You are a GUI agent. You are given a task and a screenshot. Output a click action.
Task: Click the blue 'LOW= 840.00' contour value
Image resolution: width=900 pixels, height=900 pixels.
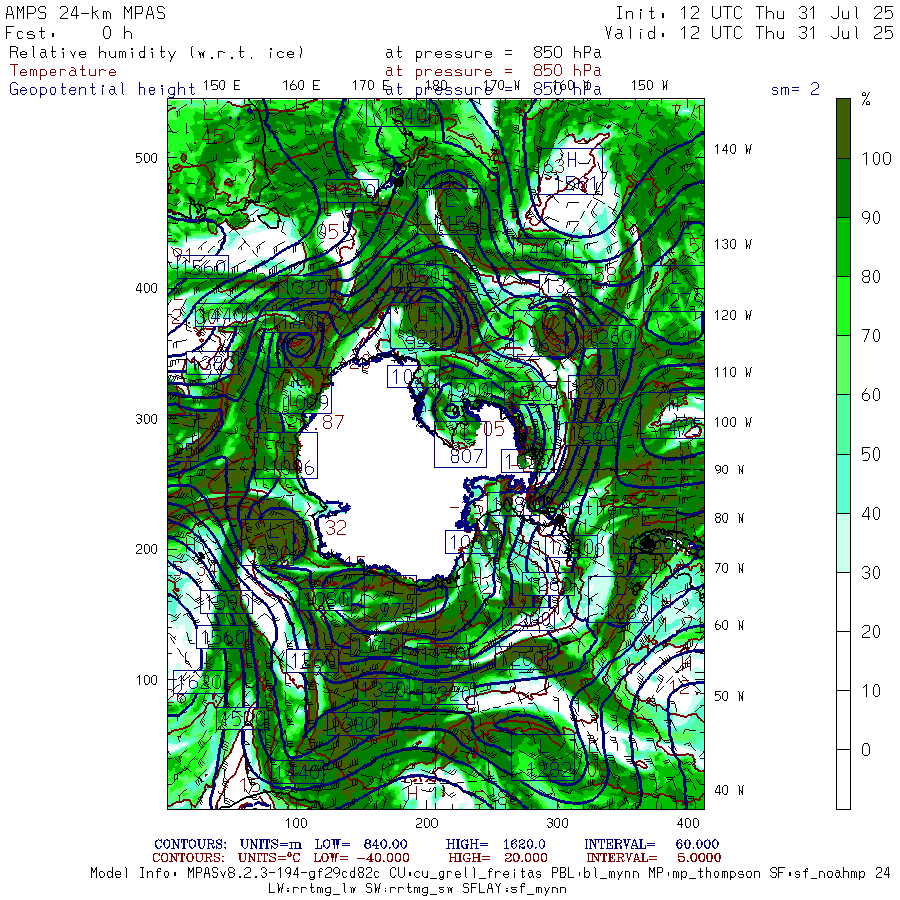tap(360, 844)
